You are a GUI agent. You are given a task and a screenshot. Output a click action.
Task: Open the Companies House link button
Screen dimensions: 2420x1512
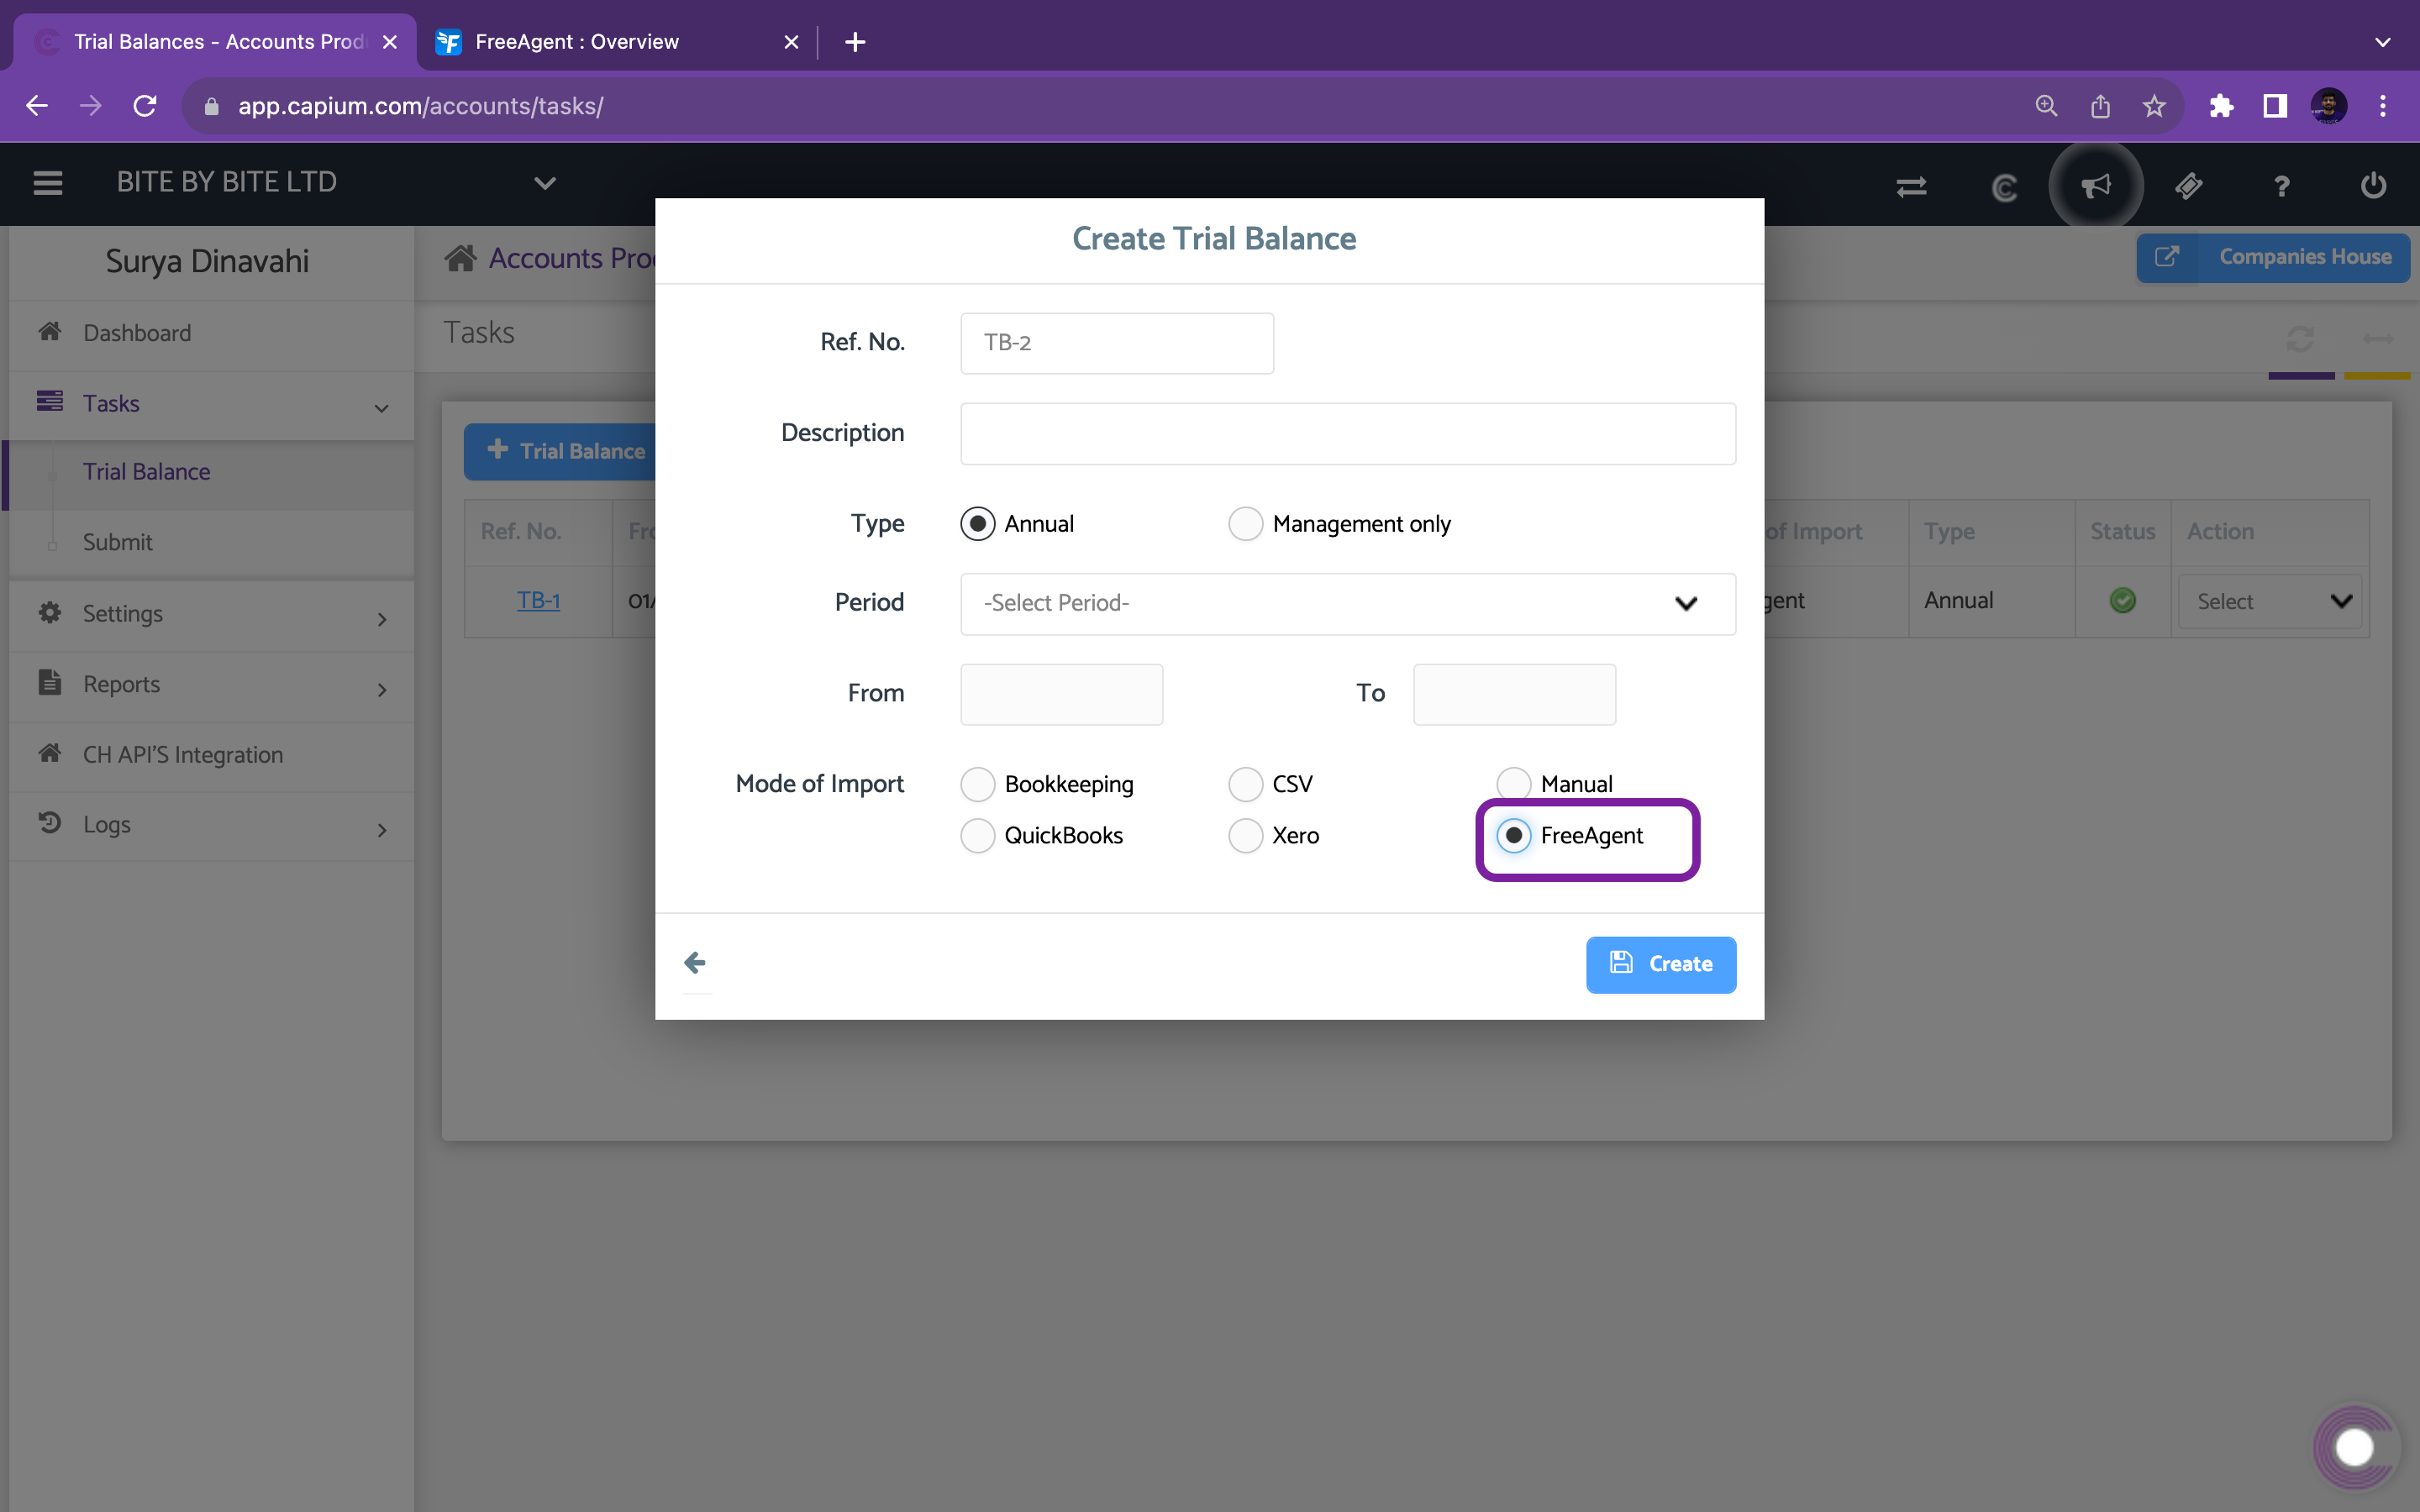(x=2272, y=257)
